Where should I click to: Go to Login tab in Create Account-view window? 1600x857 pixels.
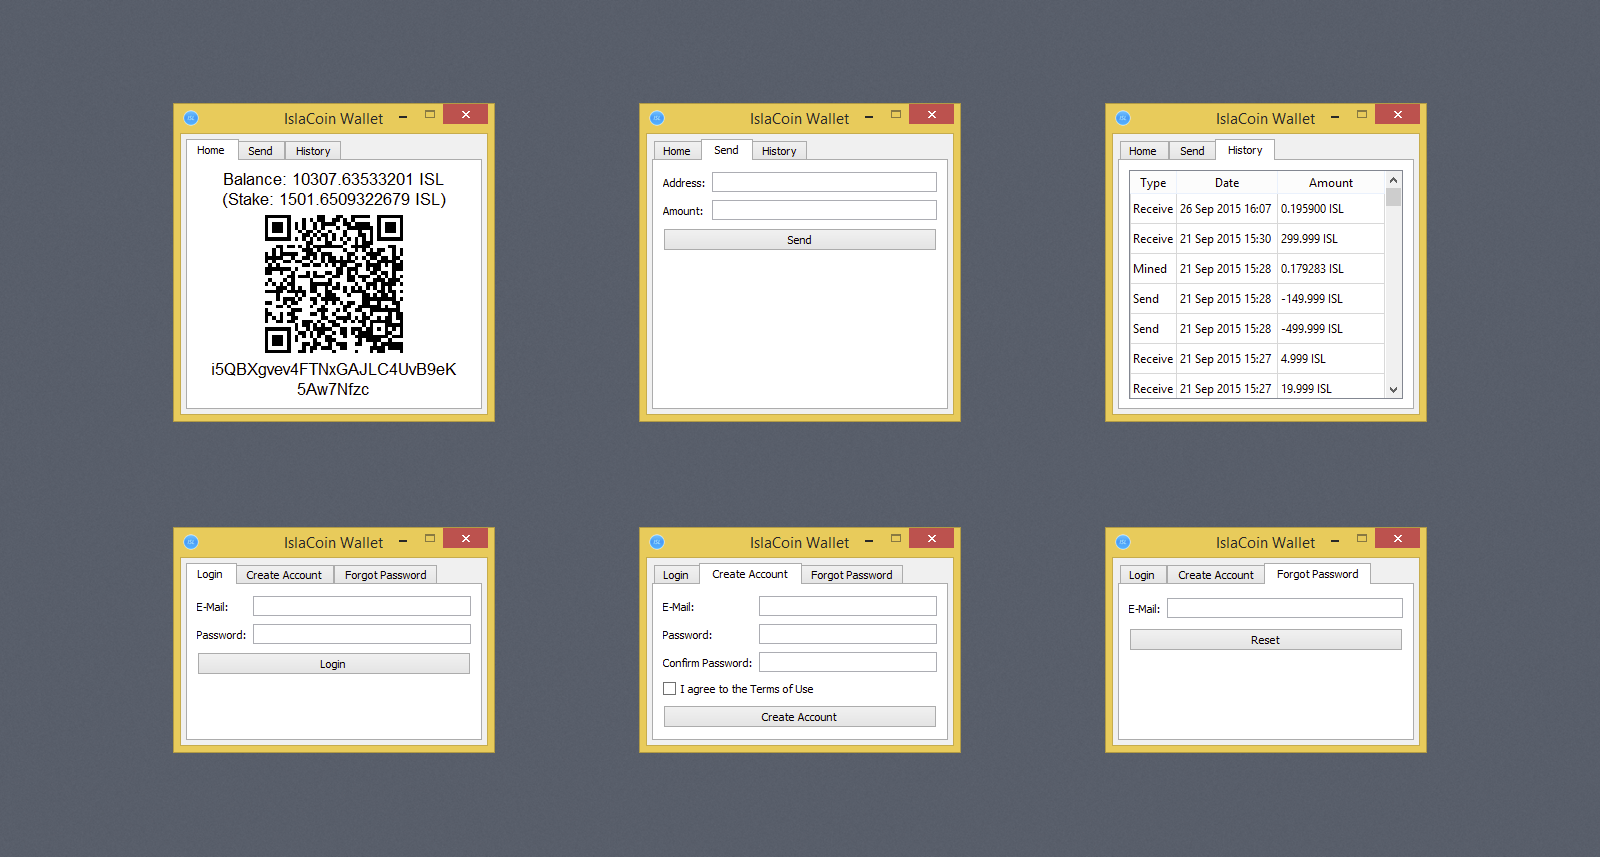click(676, 575)
